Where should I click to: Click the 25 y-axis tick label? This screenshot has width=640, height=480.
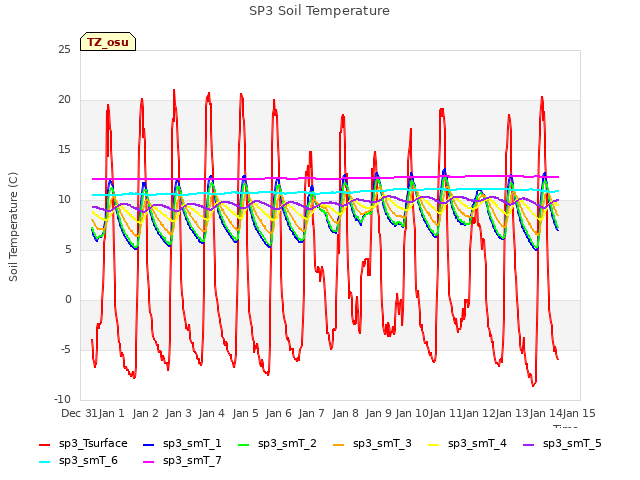64,50
